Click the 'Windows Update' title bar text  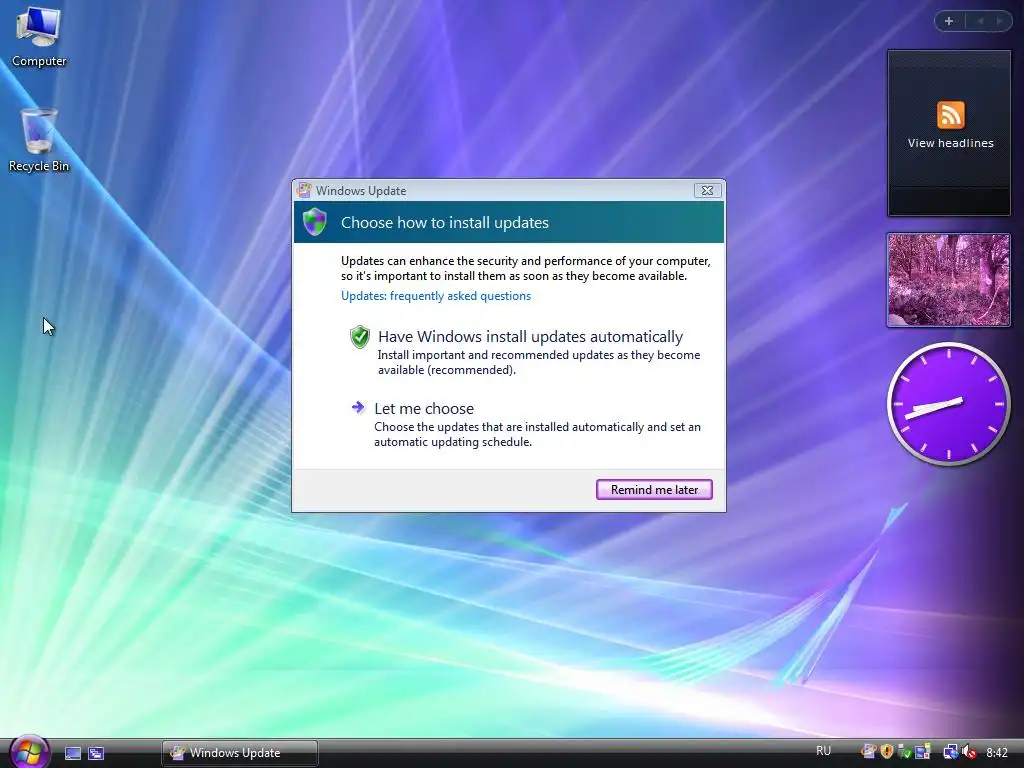click(361, 191)
